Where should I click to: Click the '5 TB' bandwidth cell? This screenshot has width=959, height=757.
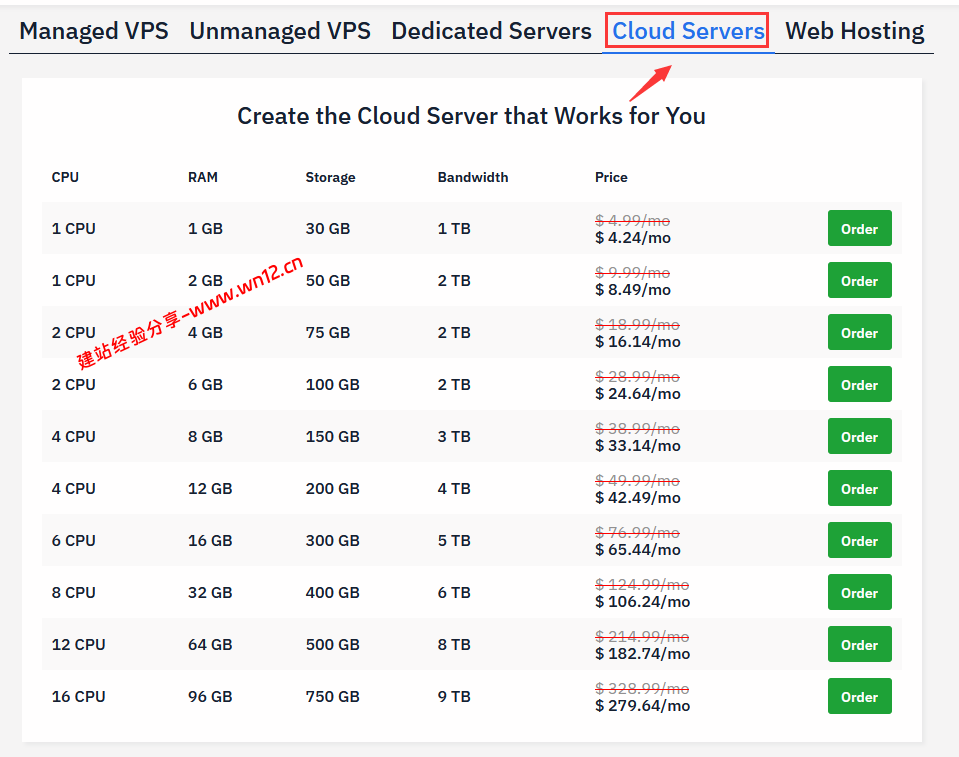tap(454, 541)
